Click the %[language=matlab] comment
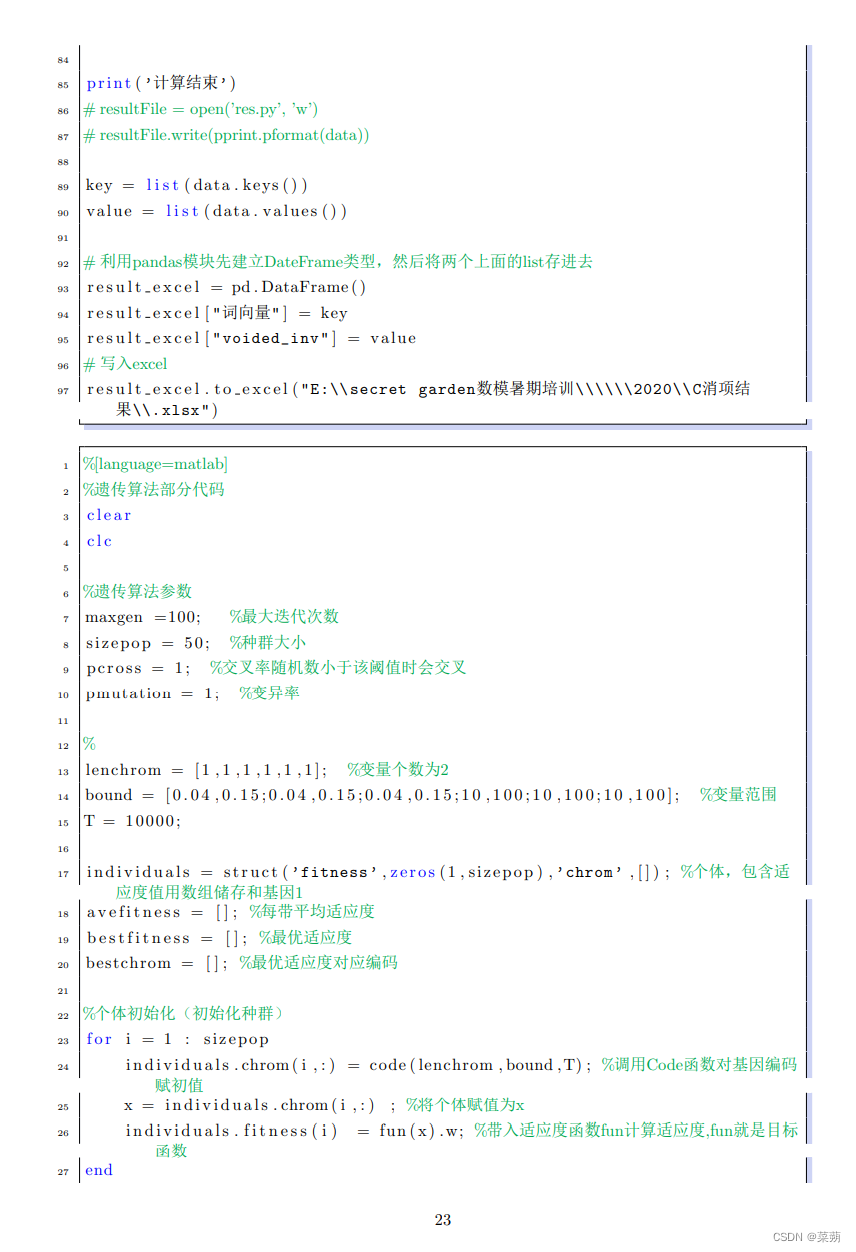The width and height of the screenshot is (856, 1252). [x=156, y=464]
